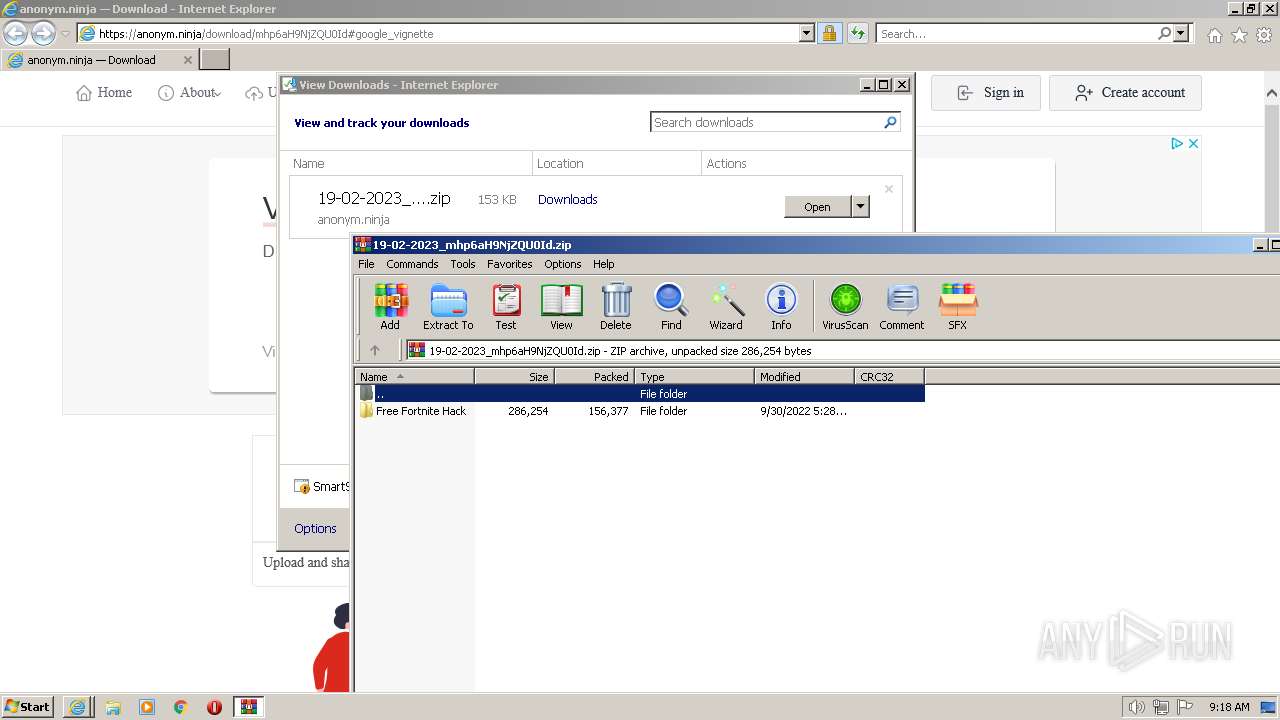Select the anonym.ninja — Download tab

click(x=100, y=60)
